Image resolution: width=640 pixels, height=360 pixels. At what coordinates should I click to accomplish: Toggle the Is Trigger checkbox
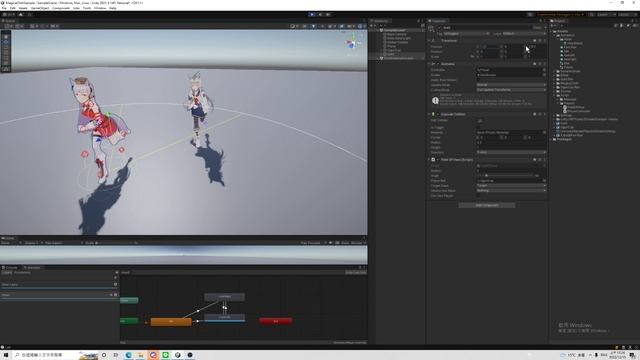coord(478,127)
